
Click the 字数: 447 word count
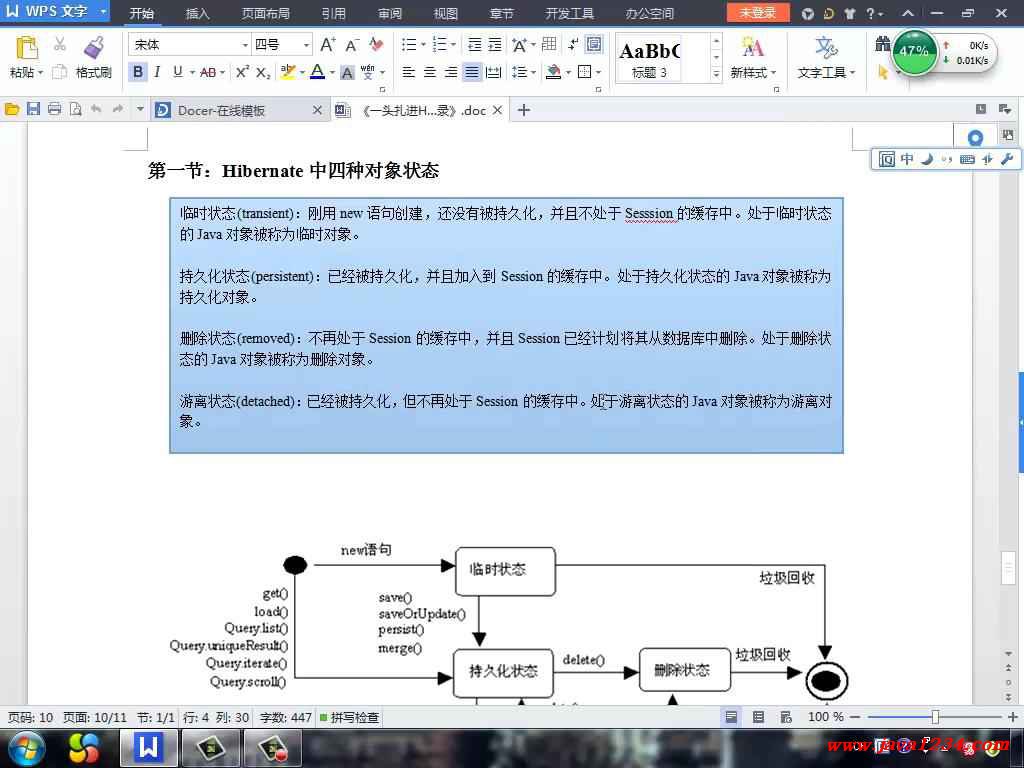(x=285, y=718)
